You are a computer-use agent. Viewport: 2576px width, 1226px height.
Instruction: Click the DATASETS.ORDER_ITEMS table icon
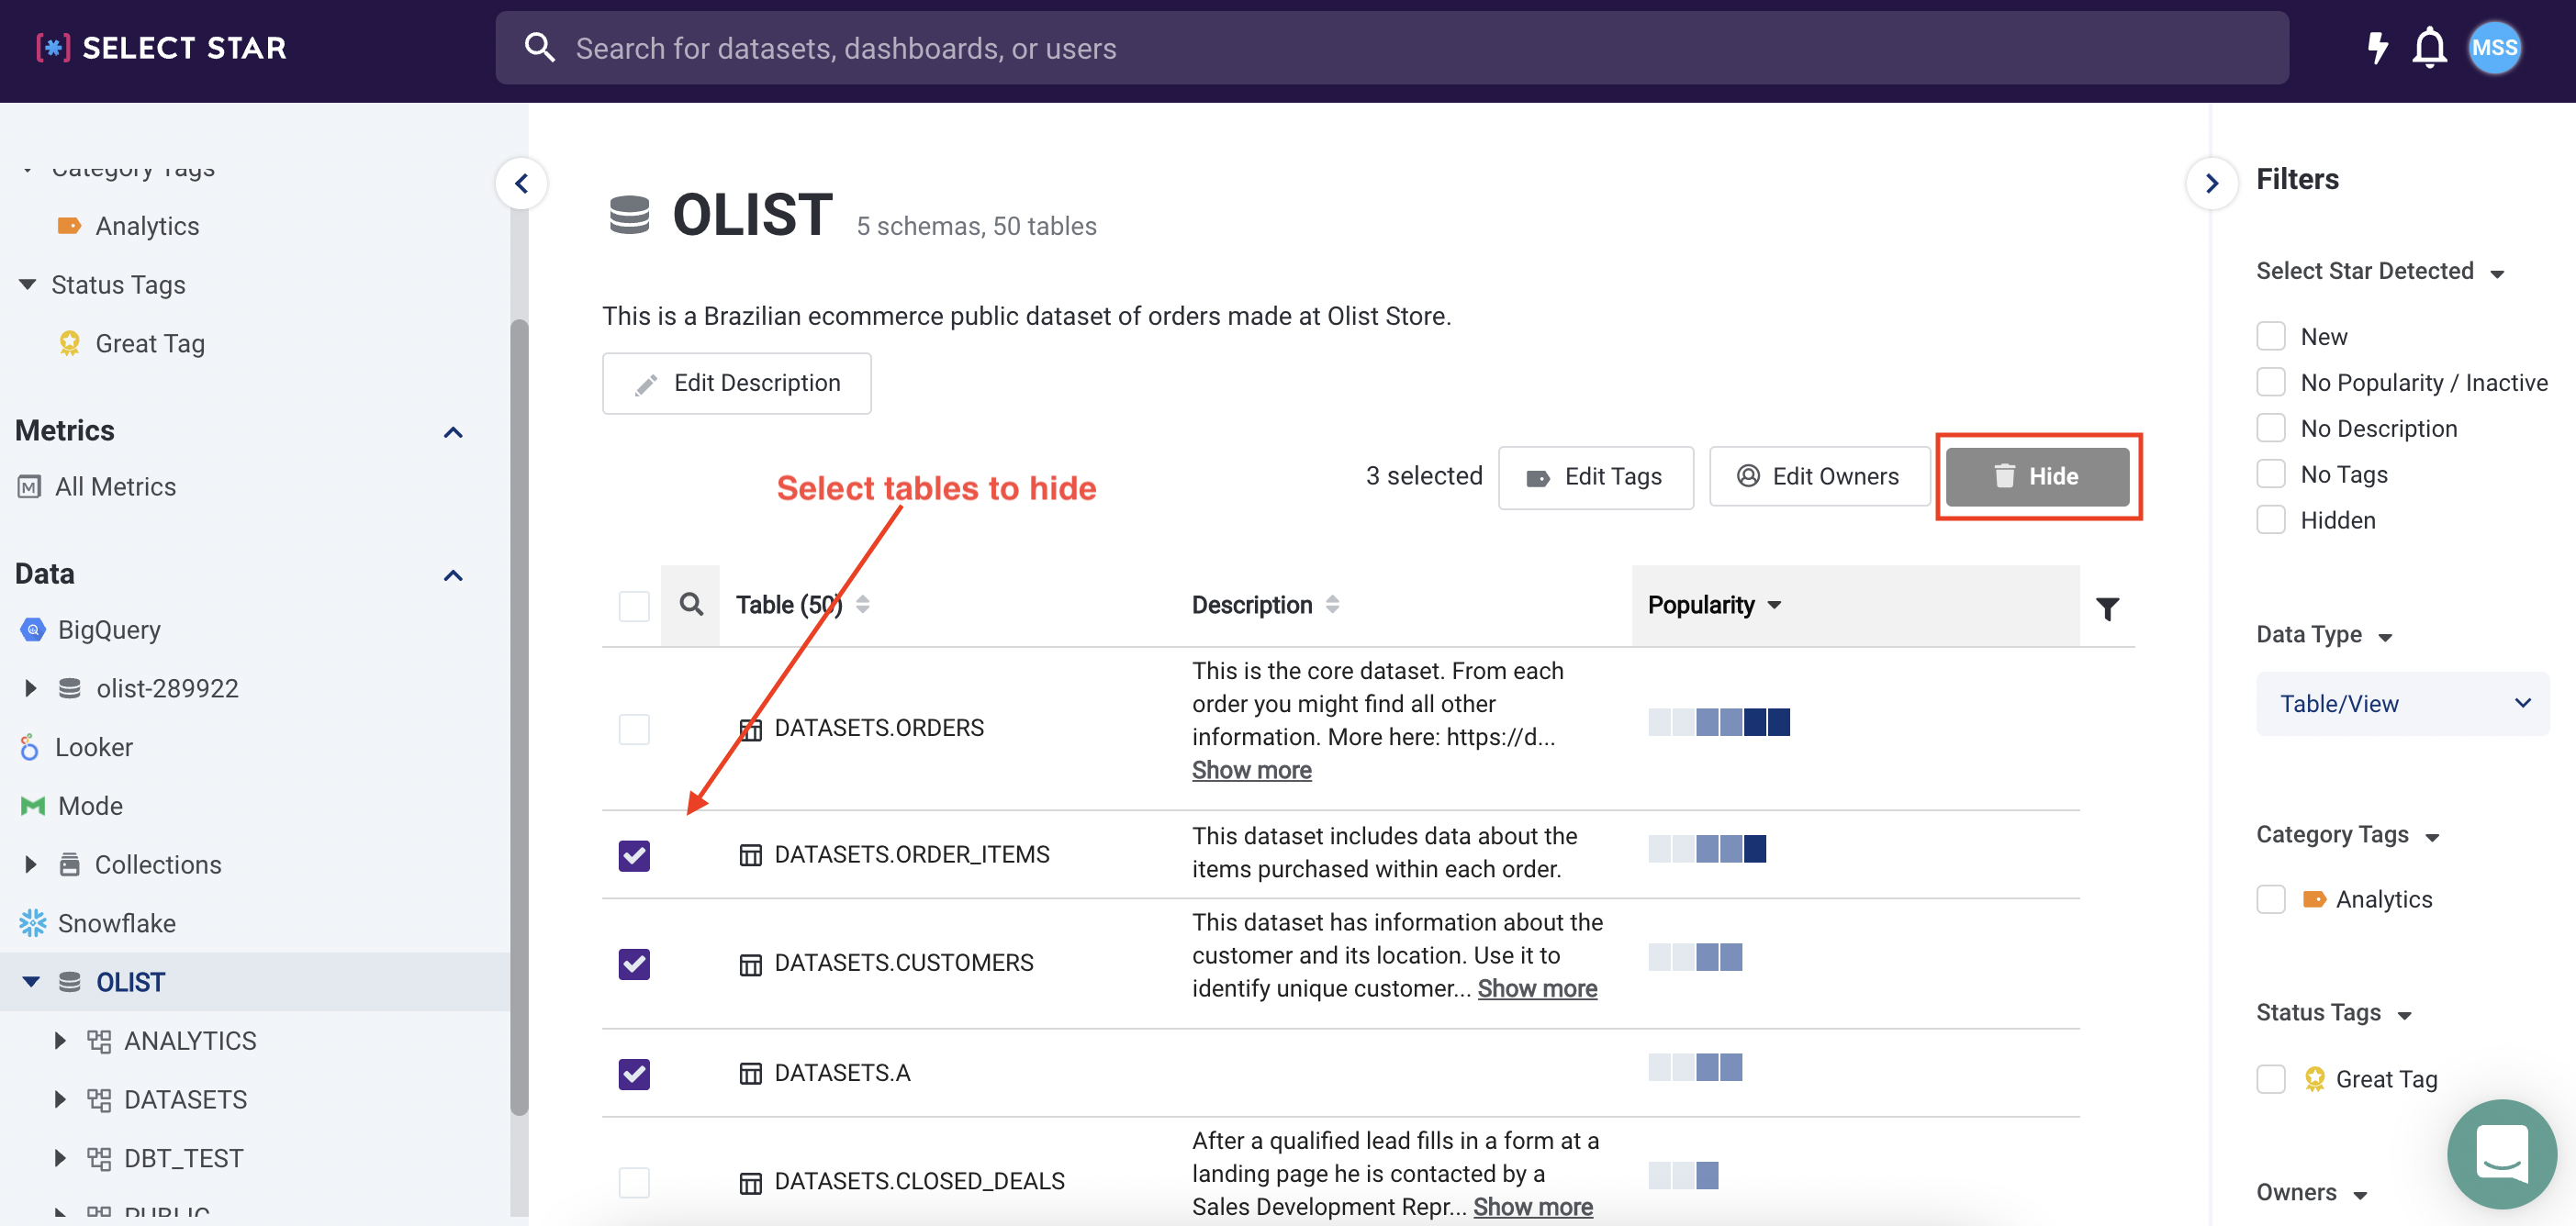(x=750, y=855)
